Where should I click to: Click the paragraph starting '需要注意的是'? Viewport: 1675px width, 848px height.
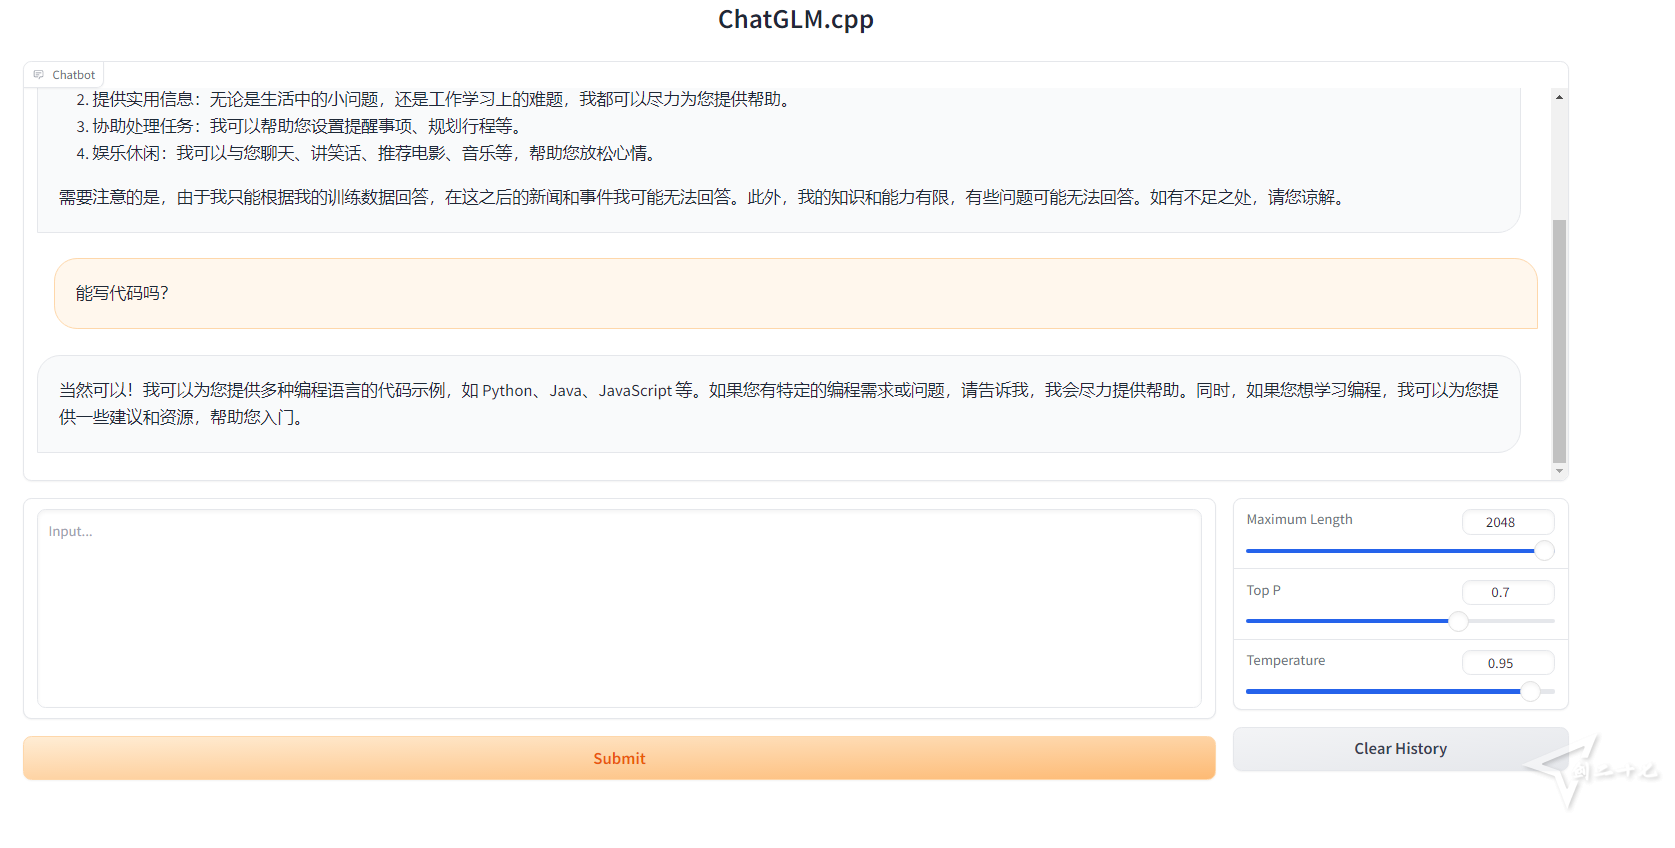(x=703, y=197)
